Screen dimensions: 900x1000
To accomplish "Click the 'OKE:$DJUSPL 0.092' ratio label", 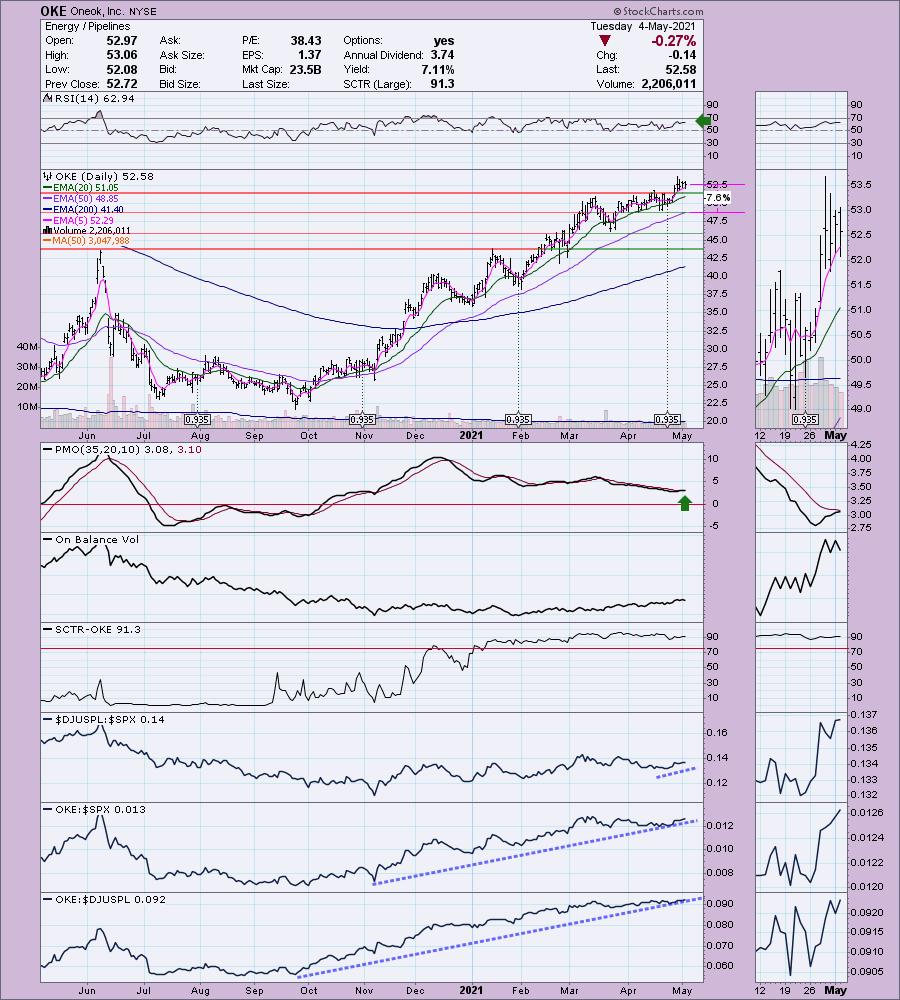I will [x=110, y=899].
